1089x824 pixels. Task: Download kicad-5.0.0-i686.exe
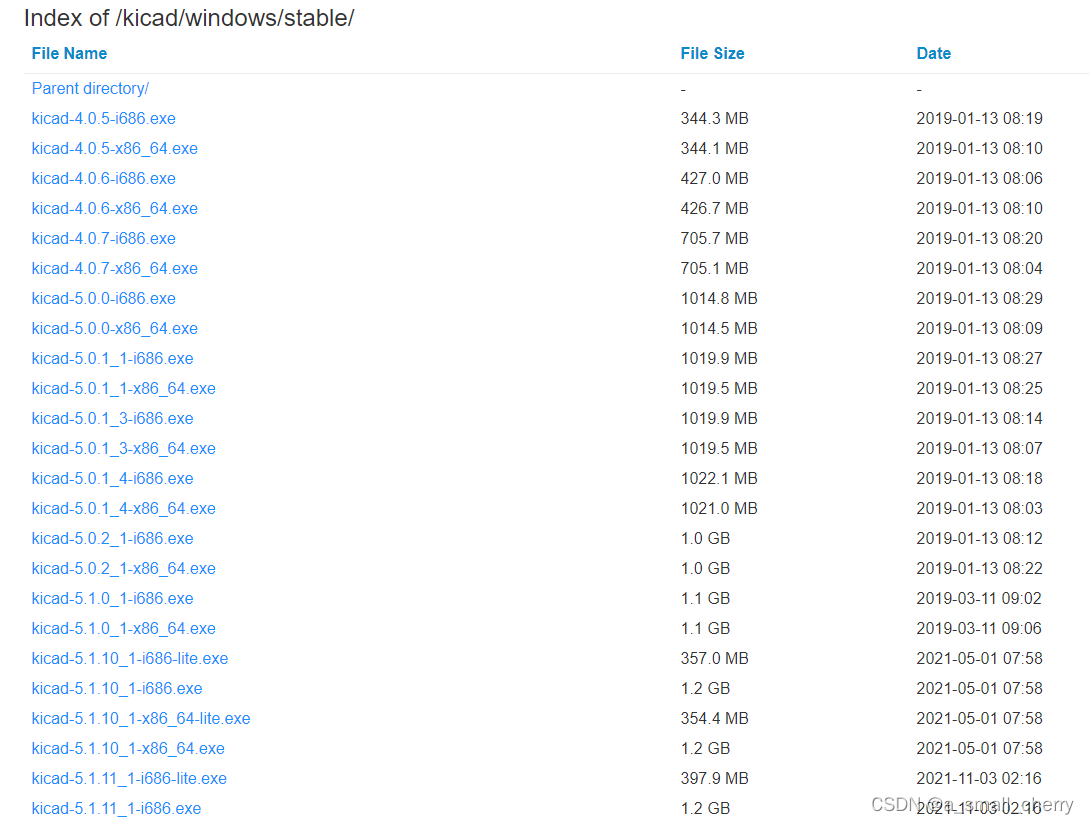(x=103, y=299)
